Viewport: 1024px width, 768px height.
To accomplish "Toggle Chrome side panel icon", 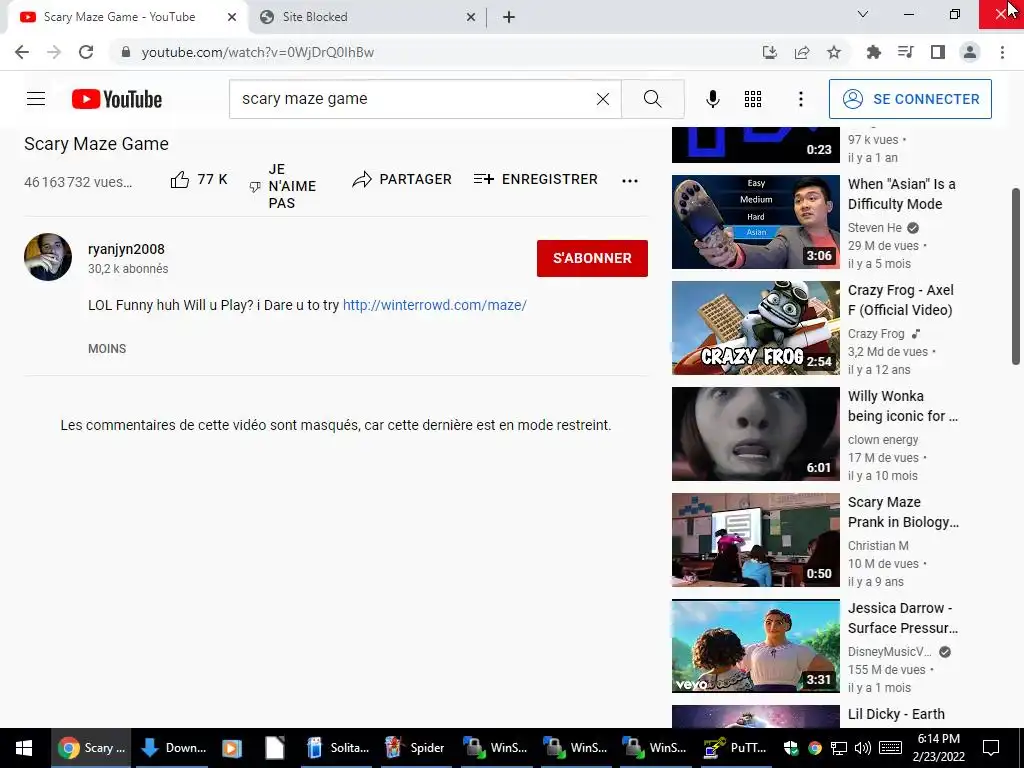I will coord(938,52).
